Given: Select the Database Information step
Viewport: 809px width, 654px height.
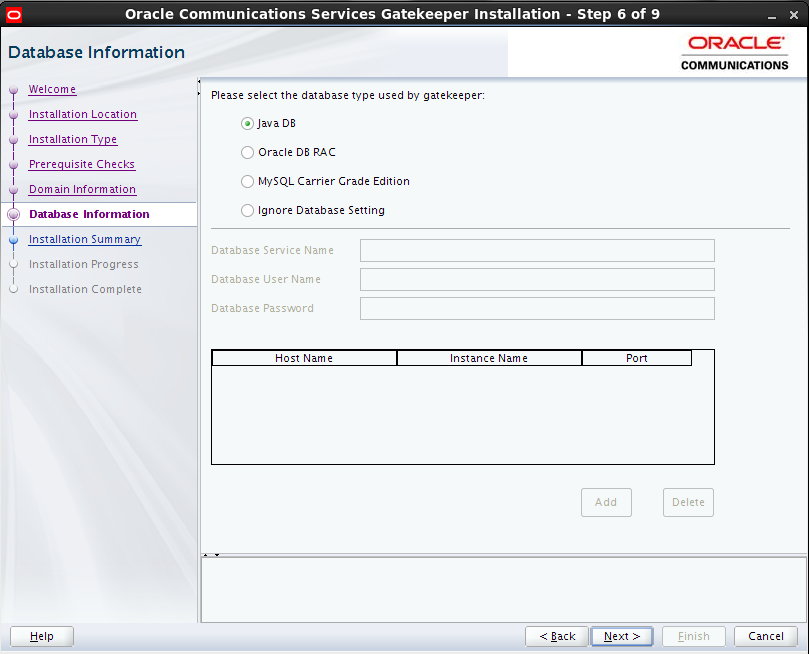Looking at the screenshot, I should [89, 214].
